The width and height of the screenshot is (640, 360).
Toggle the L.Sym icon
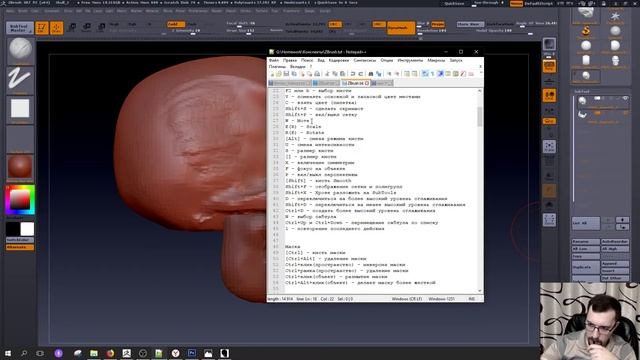pyautogui.click(x=549, y=111)
